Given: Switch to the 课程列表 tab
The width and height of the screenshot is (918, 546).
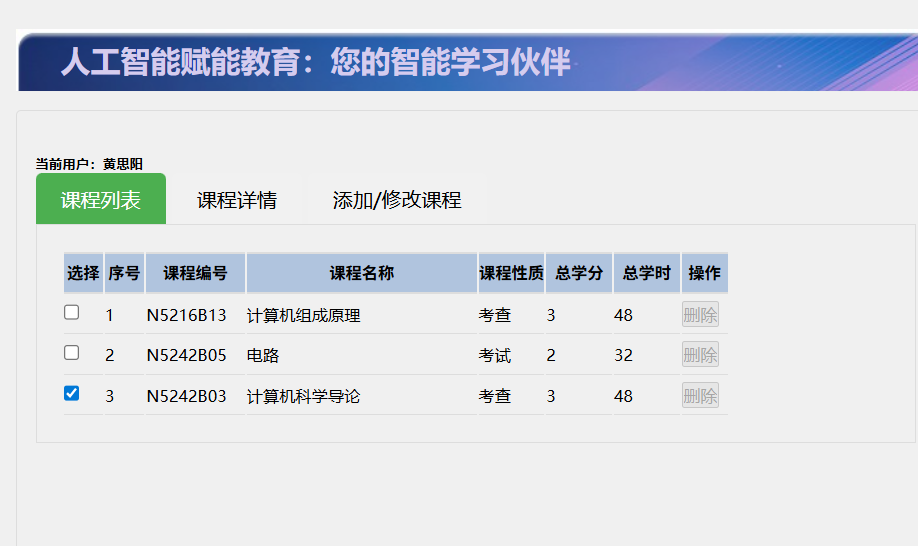Looking at the screenshot, I should click(100, 199).
